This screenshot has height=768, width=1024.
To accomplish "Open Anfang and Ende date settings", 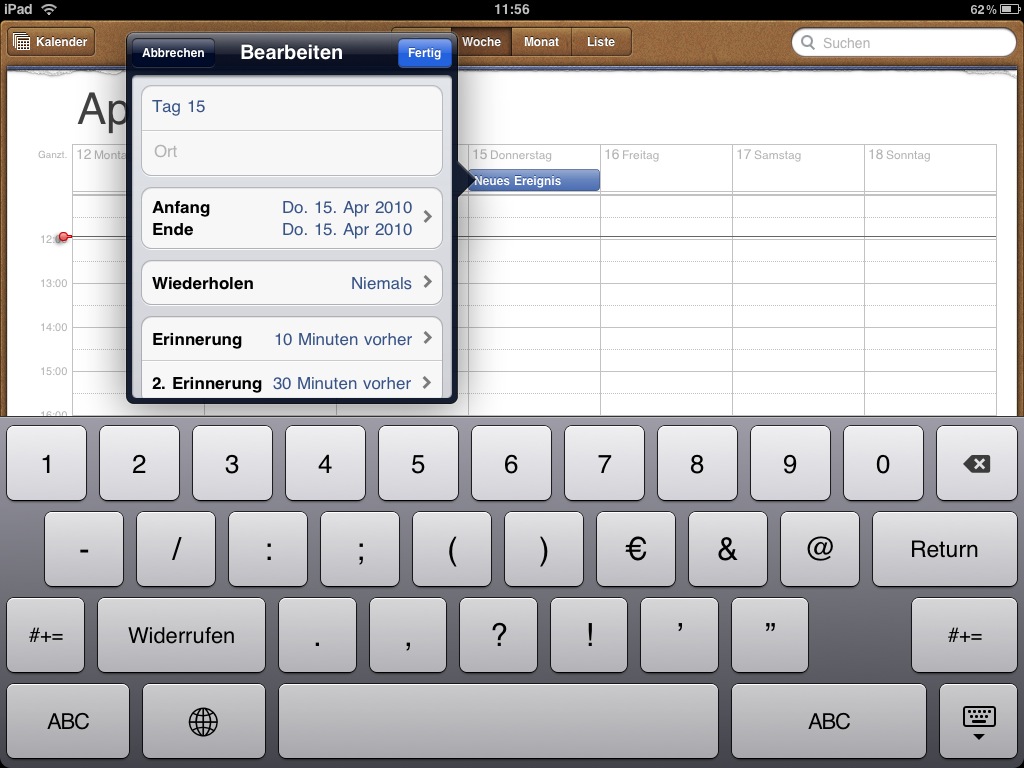I will [x=291, y=218].
